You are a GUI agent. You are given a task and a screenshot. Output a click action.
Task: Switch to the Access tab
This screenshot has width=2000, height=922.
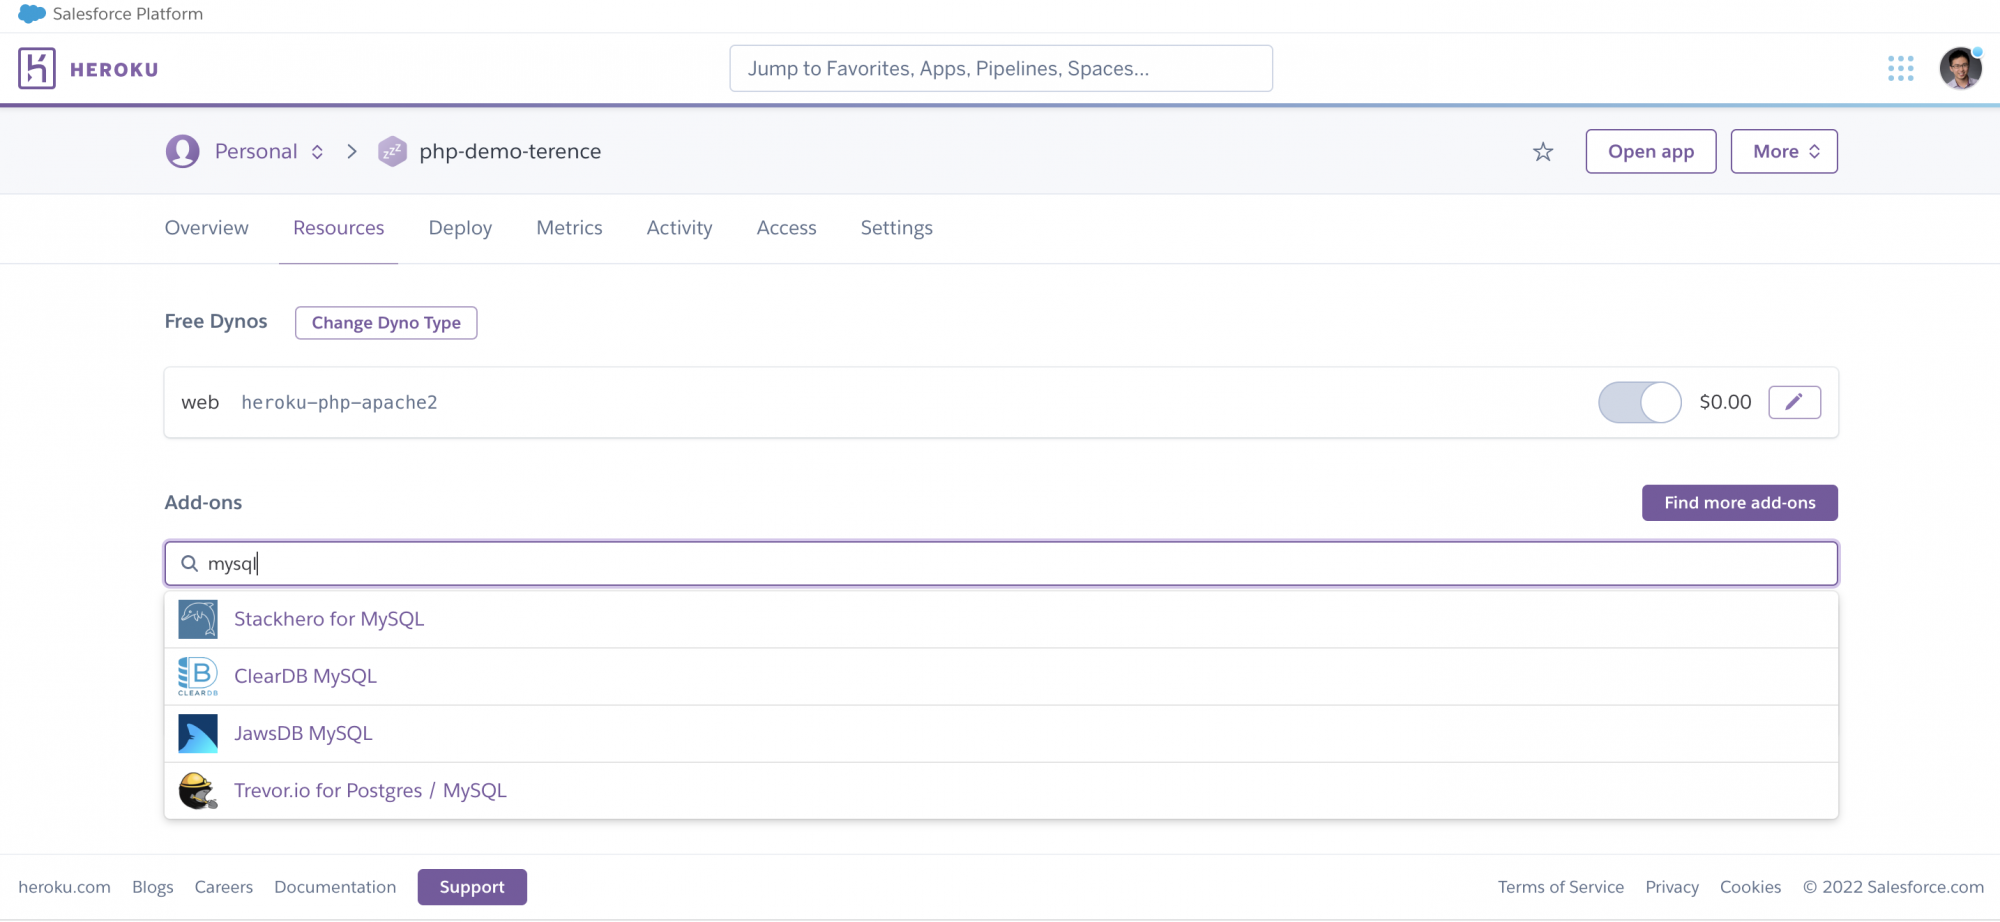click(786, 228)
